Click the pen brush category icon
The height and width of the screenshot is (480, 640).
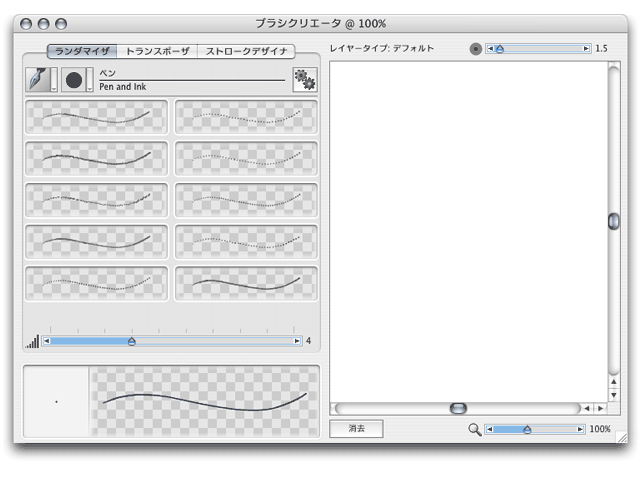click(x=37, y=80)
